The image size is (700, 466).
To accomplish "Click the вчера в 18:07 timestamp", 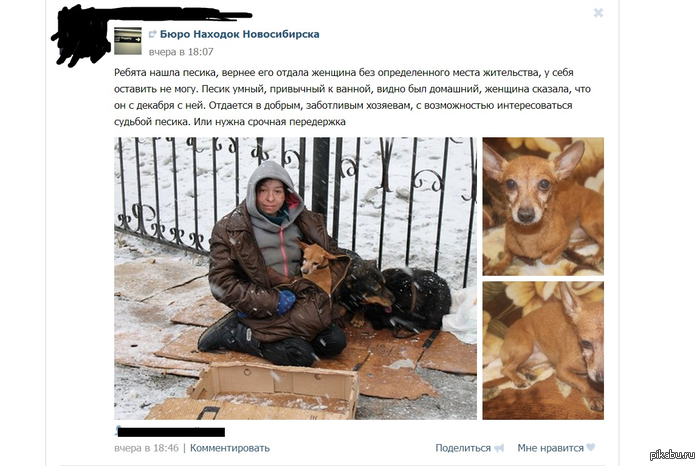I will [181, 52].
